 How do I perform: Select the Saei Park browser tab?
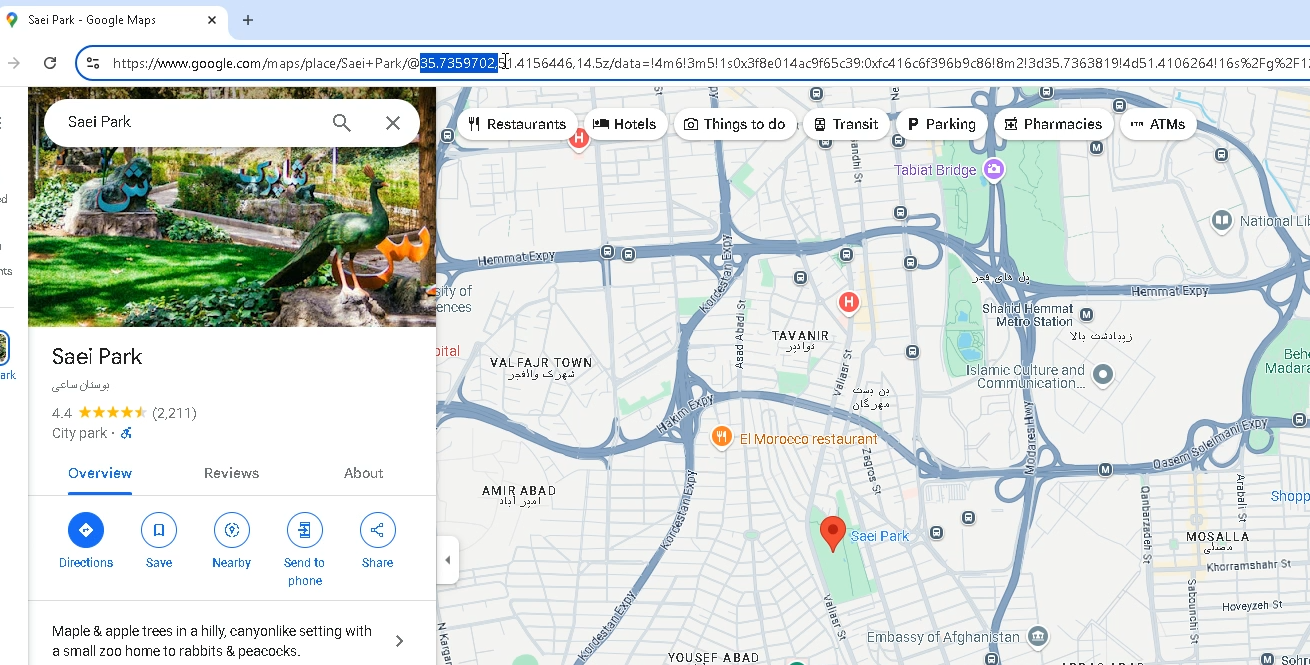tap(114, 20)
